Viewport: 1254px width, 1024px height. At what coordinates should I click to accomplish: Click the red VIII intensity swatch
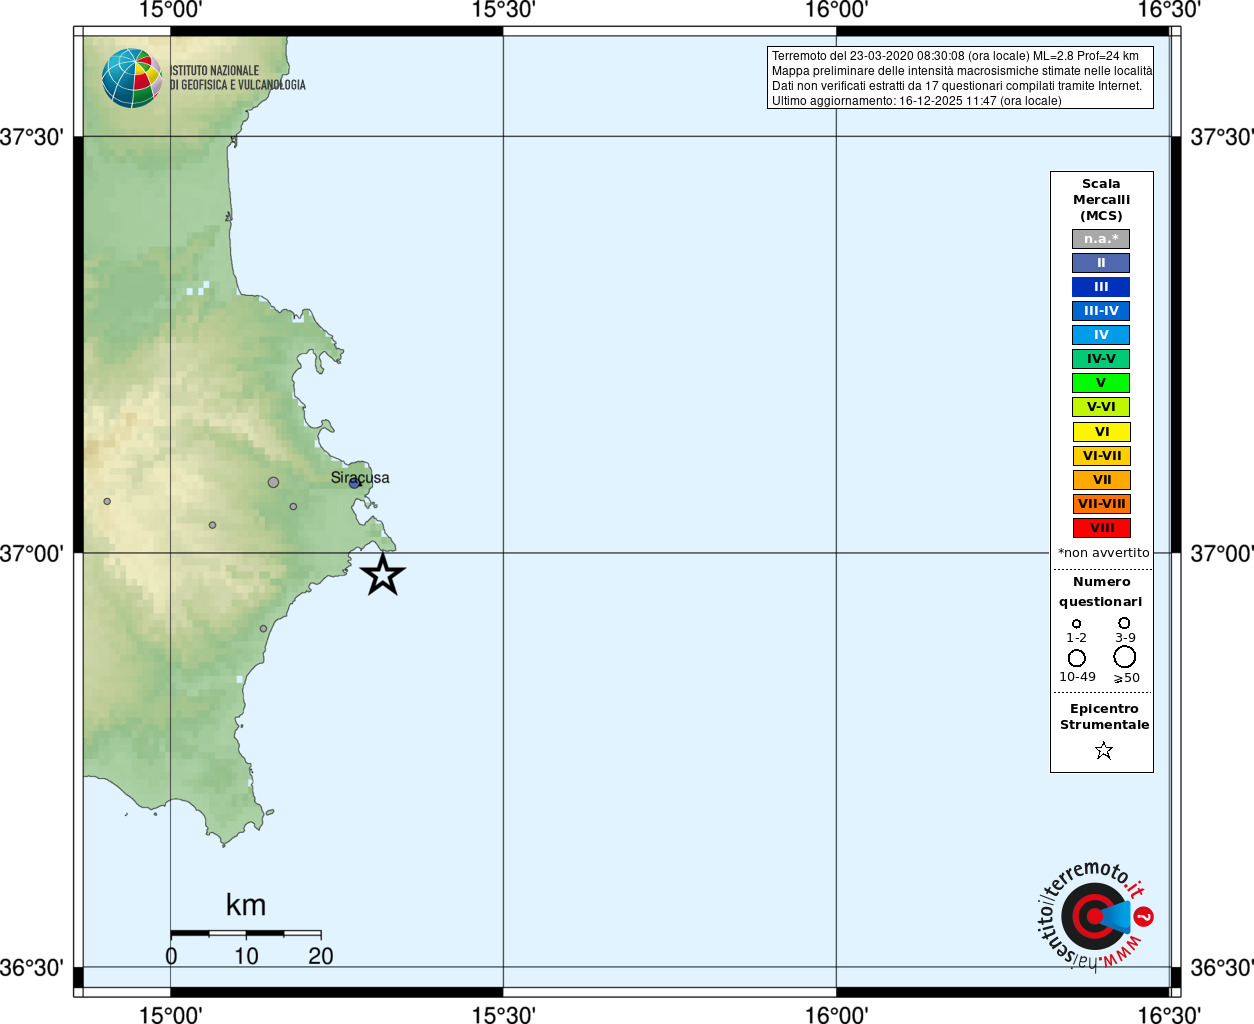point(1101,528)
